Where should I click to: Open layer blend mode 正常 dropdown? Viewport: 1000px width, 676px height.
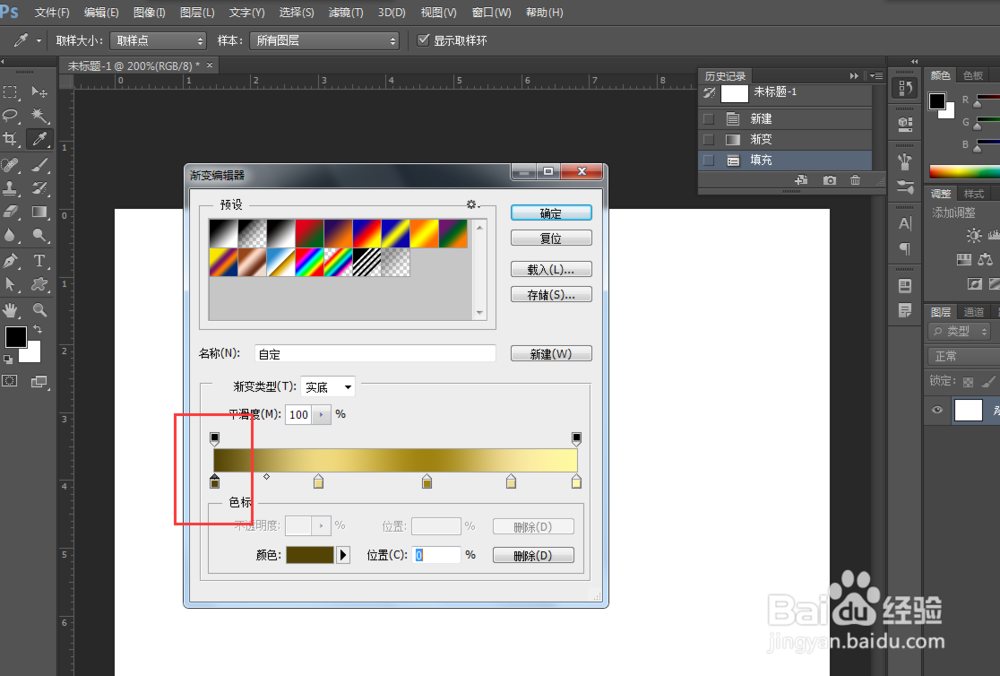coord(963,356)
